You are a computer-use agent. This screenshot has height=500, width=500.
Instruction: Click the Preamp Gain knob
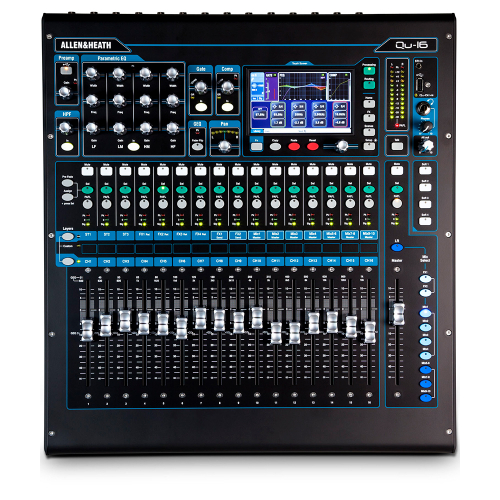click(64, 92)
